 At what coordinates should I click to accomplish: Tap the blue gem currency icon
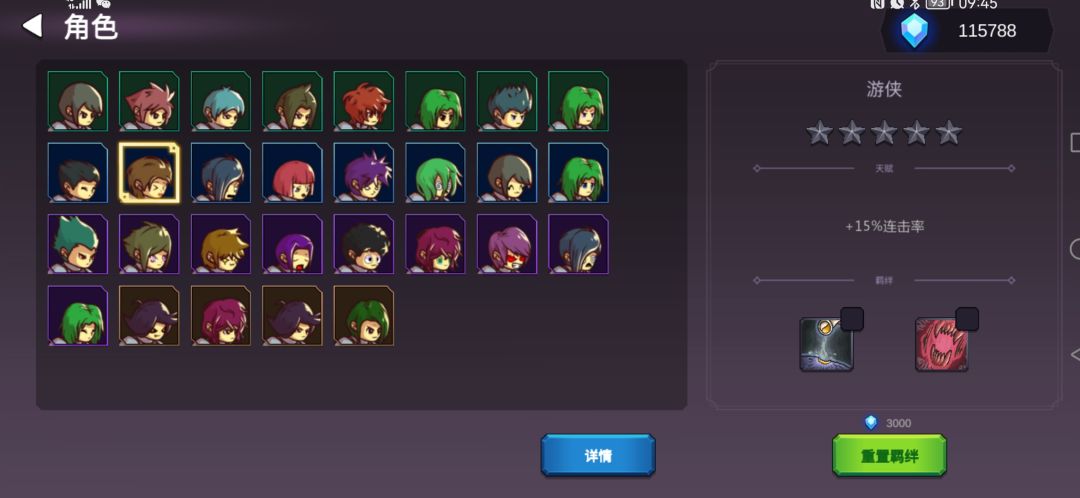[x=915, y=31]
